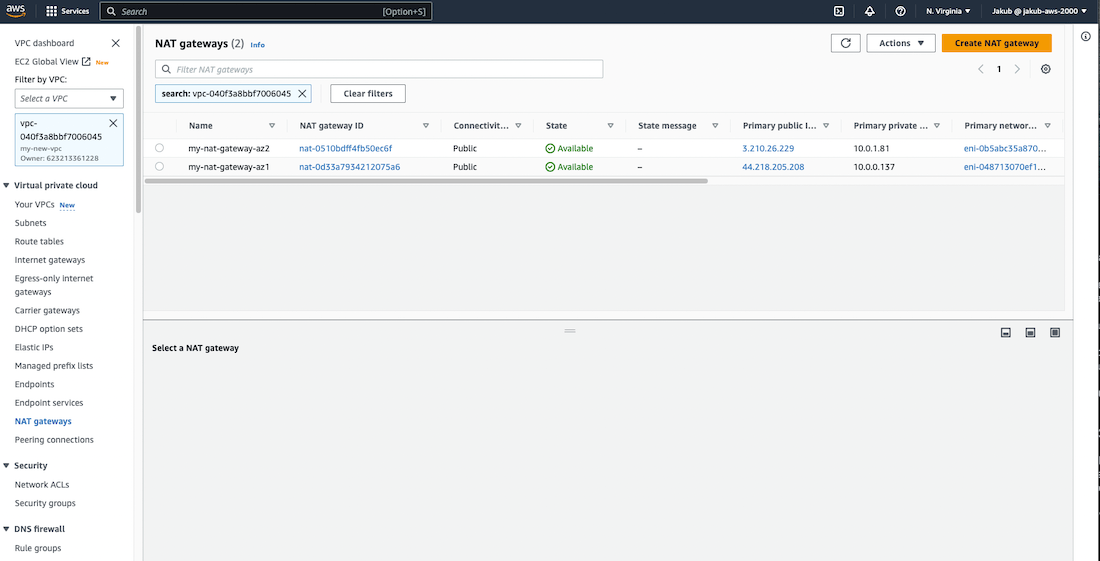1100x561 pixels.
Task: Click the Create NAT gateway button
Action: click(x=996, y=43)
